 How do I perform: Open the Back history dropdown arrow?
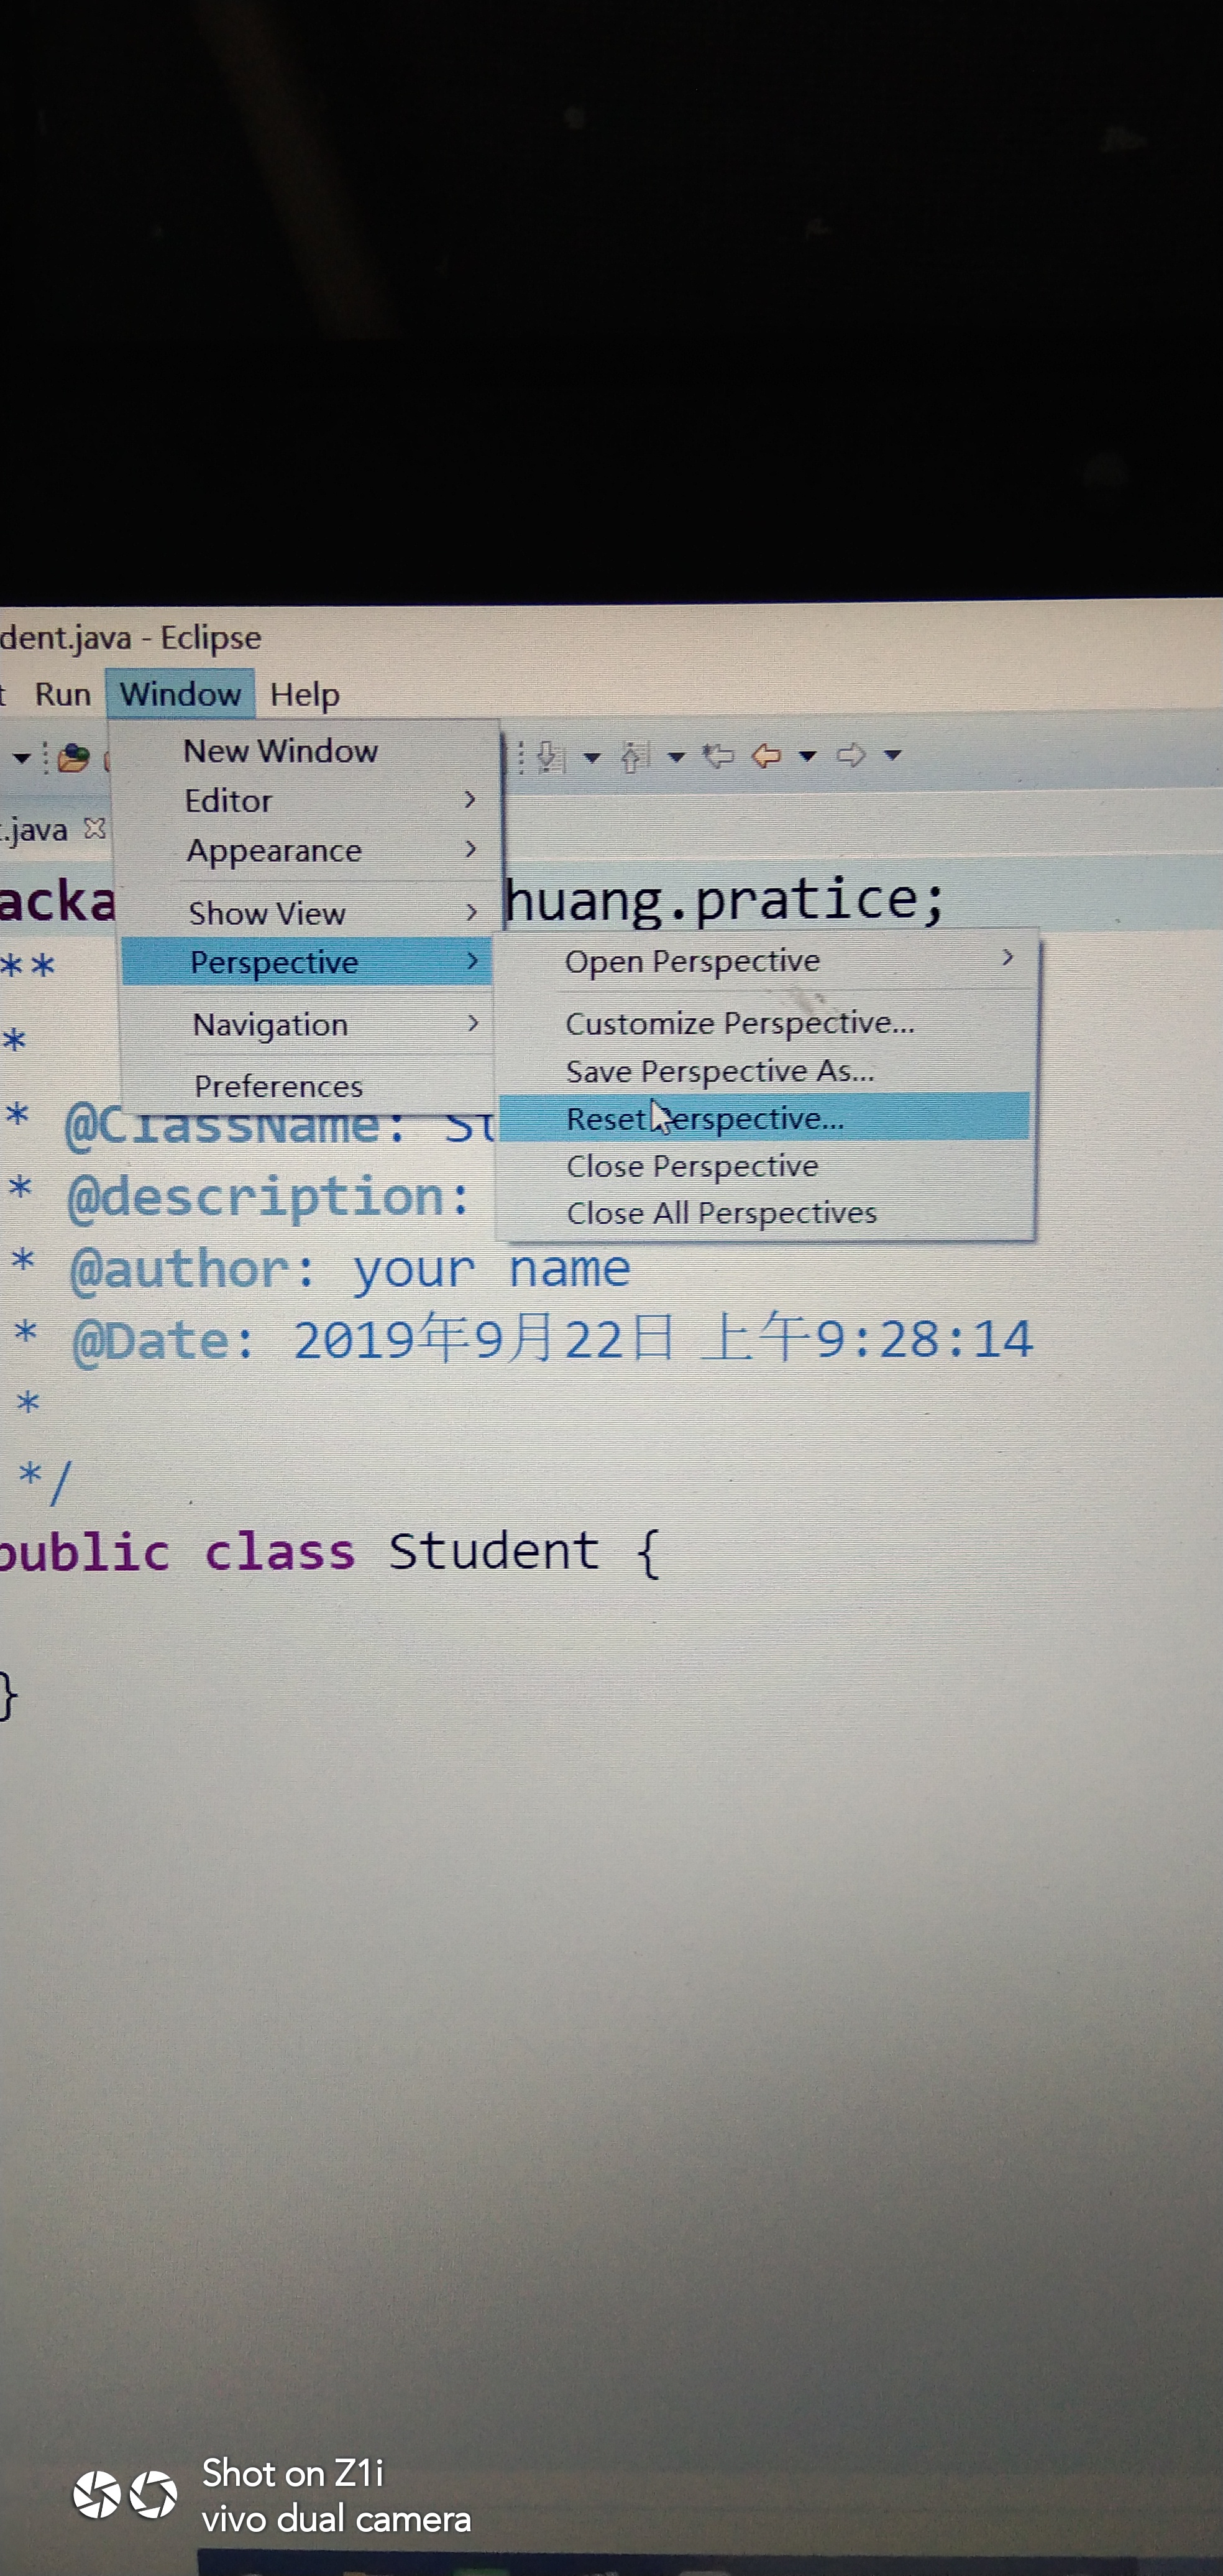808,756
